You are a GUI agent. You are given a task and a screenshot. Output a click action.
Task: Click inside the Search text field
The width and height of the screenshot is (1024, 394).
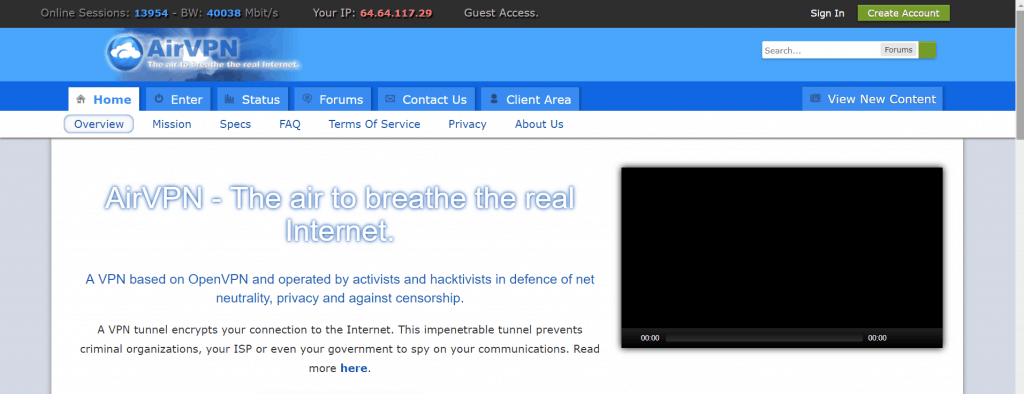coord(821,50)
